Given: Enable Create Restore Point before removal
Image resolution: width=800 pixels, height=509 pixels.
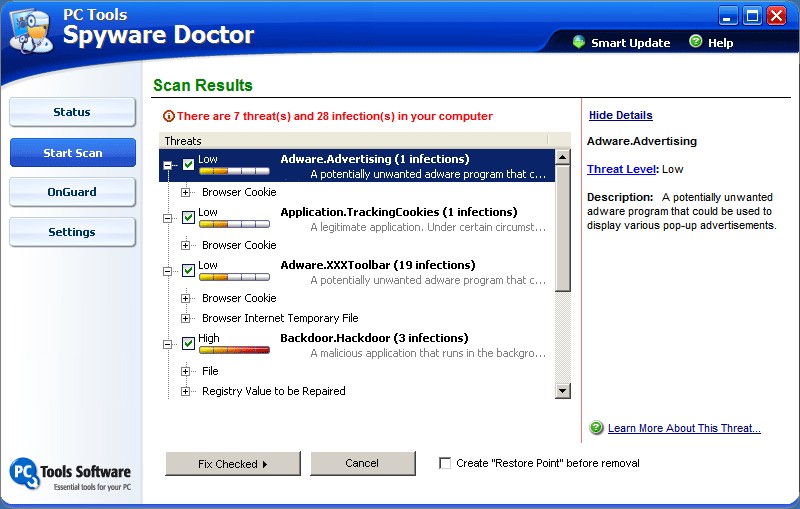Looking at the screenshot, I should point(445,463).
